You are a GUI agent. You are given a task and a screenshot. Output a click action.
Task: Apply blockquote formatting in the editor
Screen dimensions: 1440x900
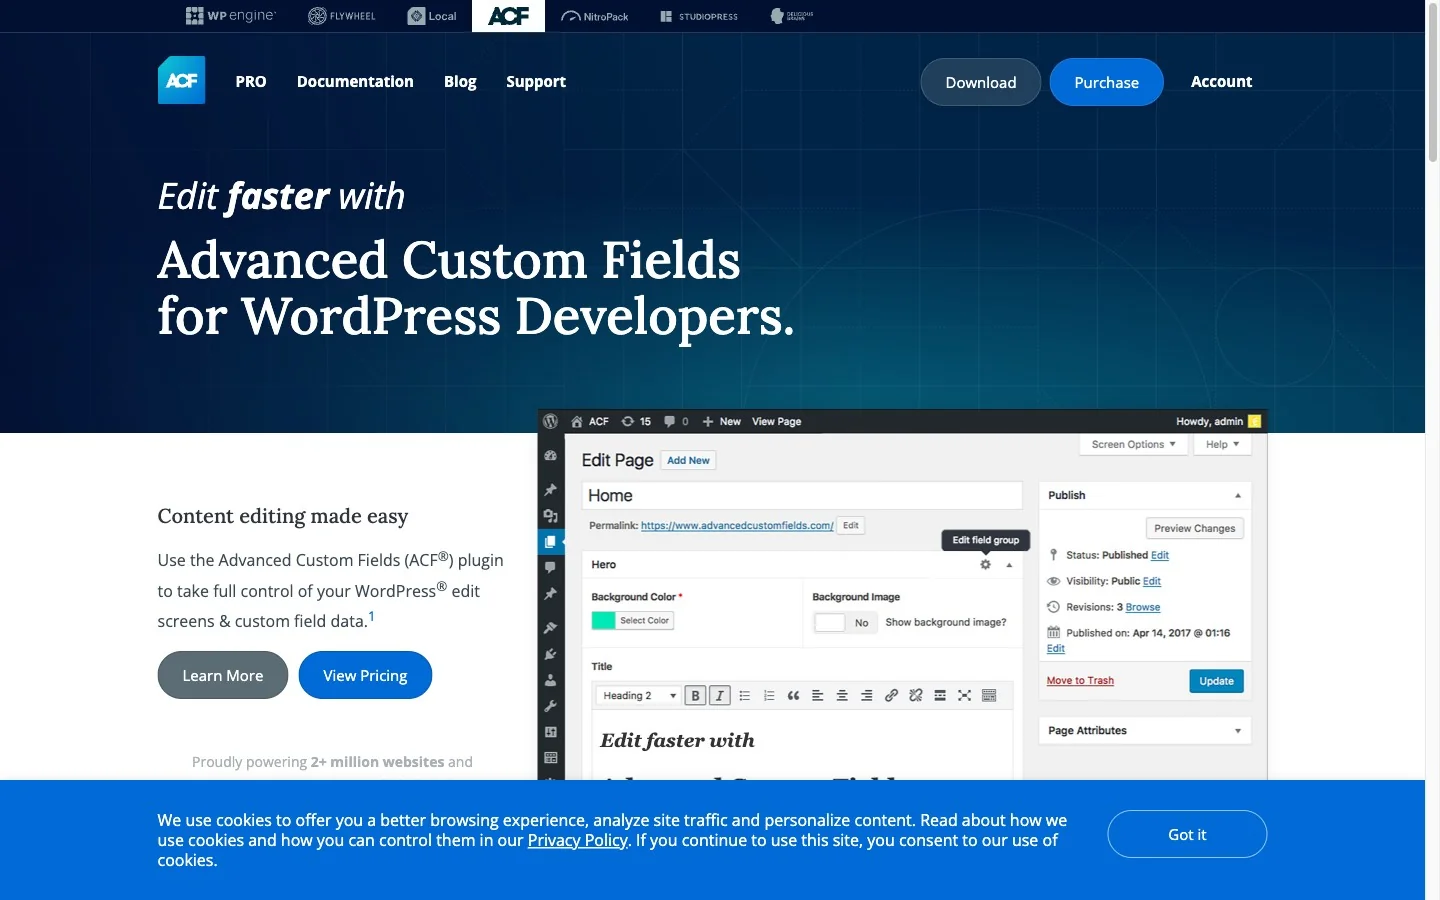(x=793, y=696)
